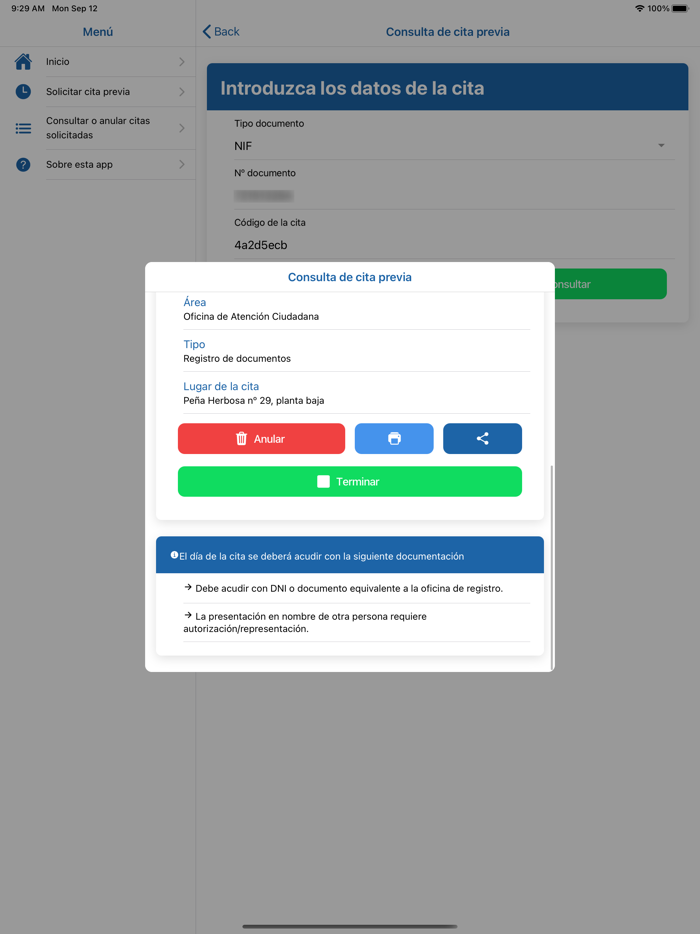This screenshot has height=934, width=700.
Task: Print the appointment with the printer button
Action: point(394,438)
